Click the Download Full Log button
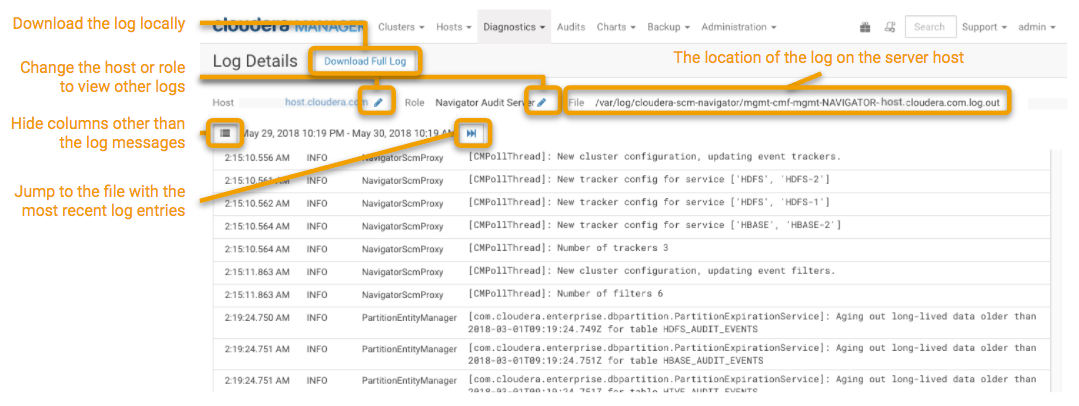The height and width of the screenshot is (406, 1079). pyautogui.click(x=364, y=62)
